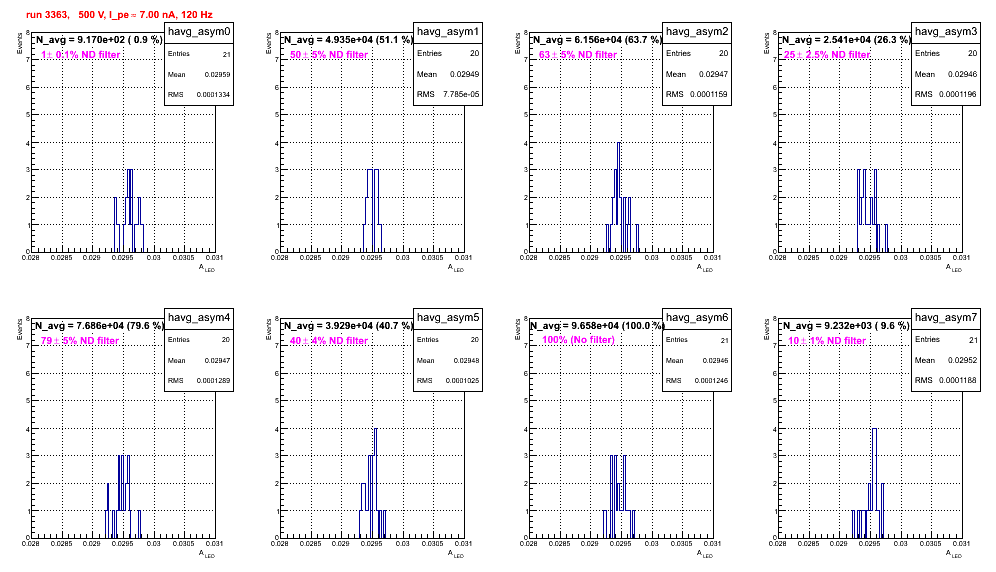Click Entries count 21 in havg_asym7 box

973,340
